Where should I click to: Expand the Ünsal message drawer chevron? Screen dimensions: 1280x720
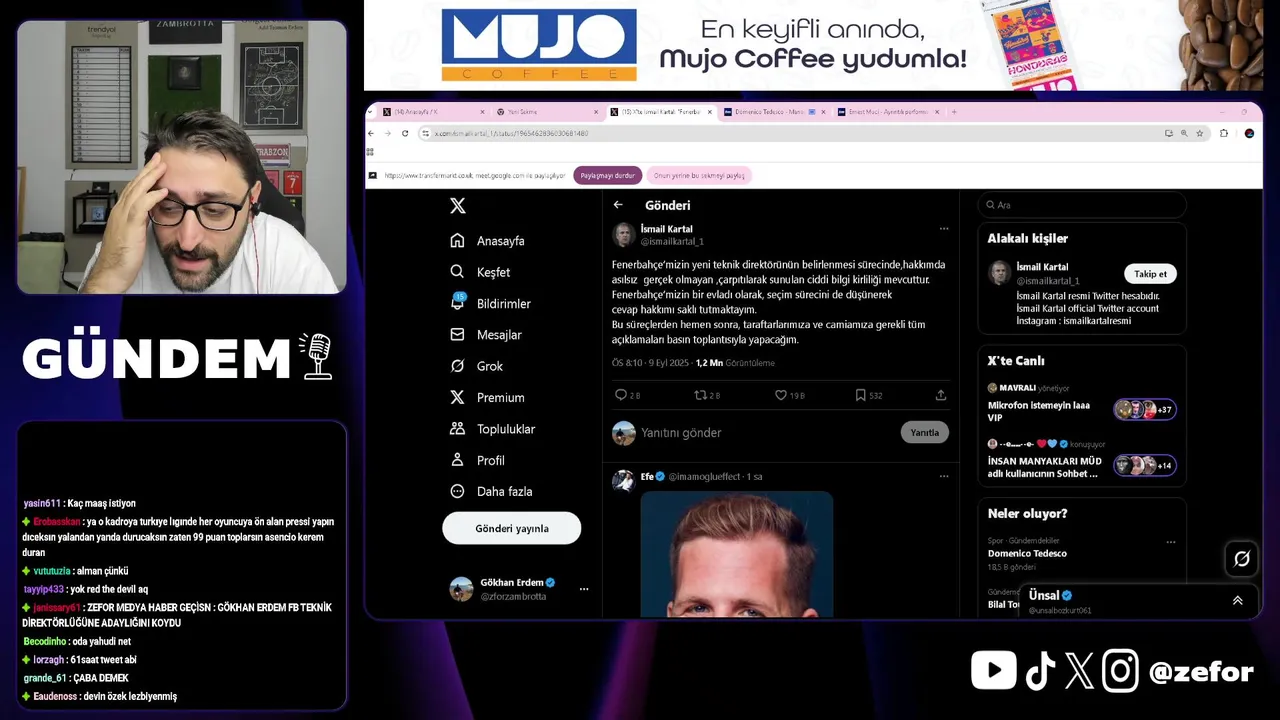(x=1237, y=600)
